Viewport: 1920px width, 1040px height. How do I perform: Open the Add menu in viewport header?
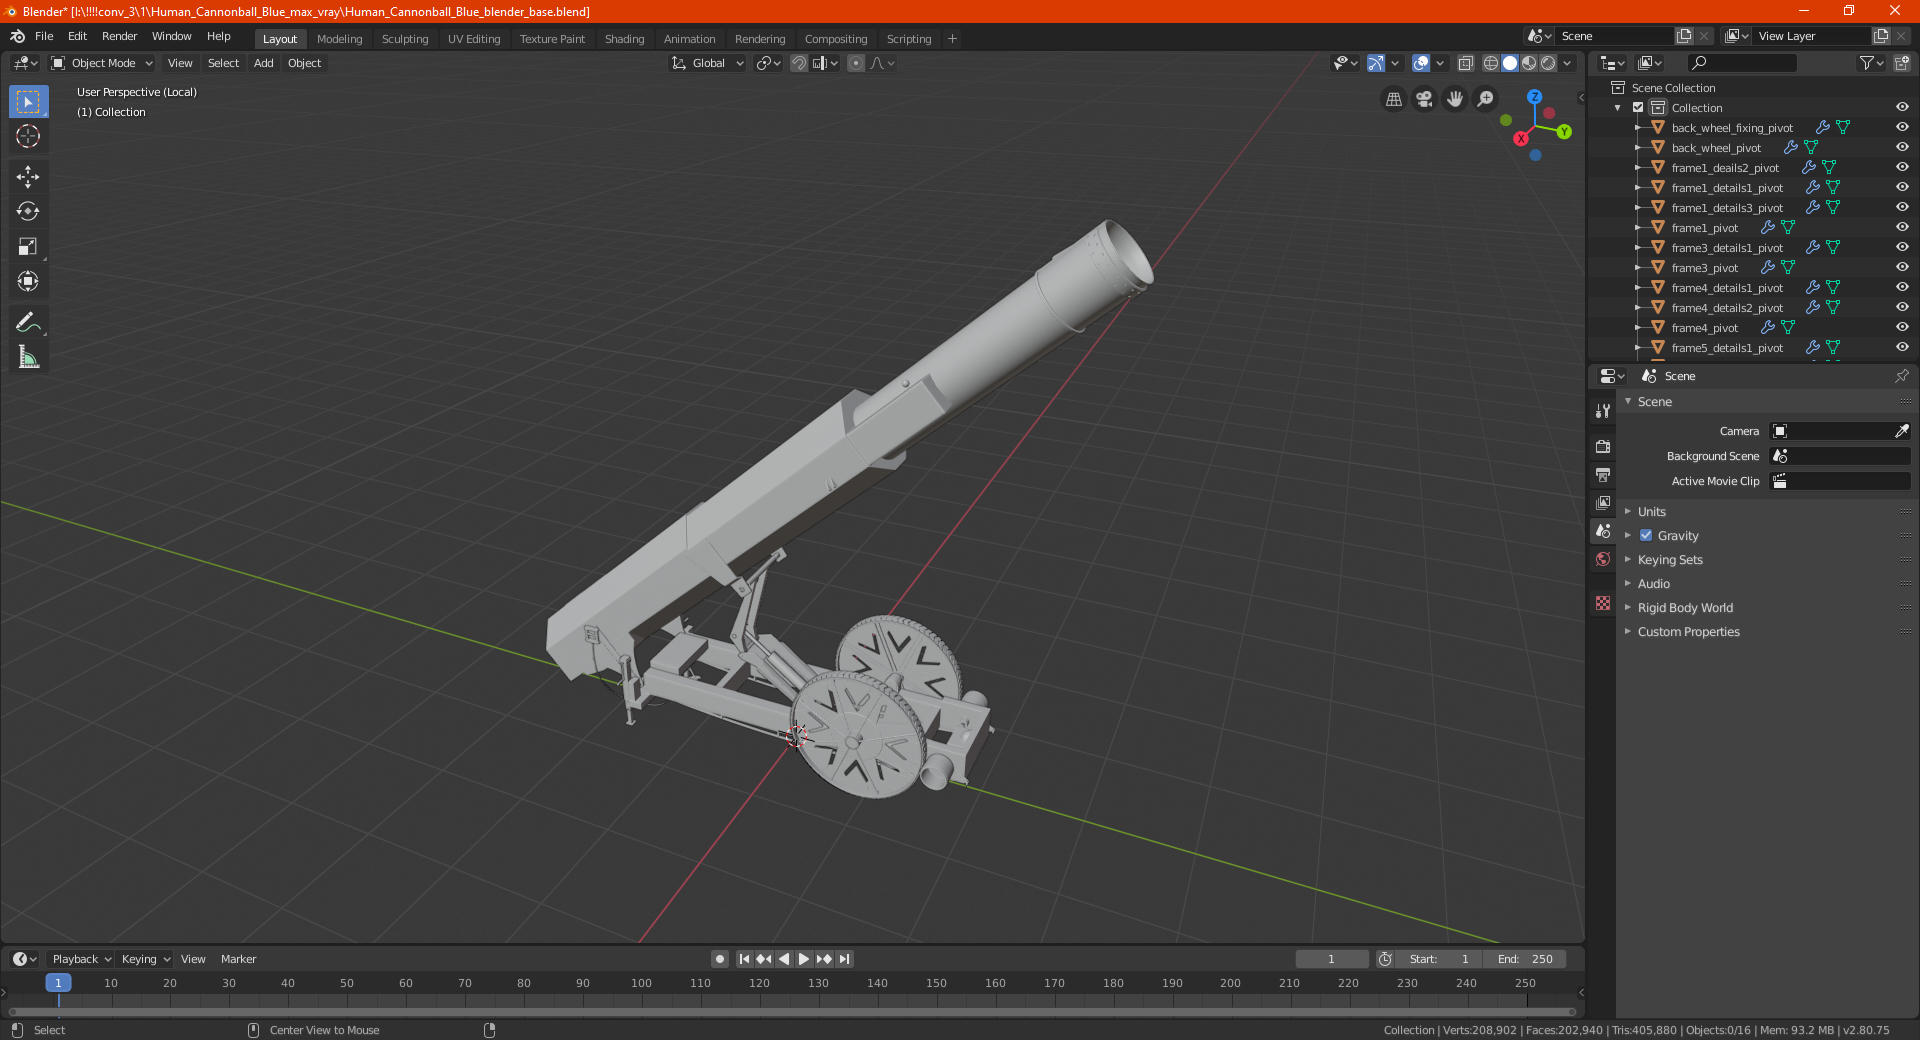[x=263, y=63]
